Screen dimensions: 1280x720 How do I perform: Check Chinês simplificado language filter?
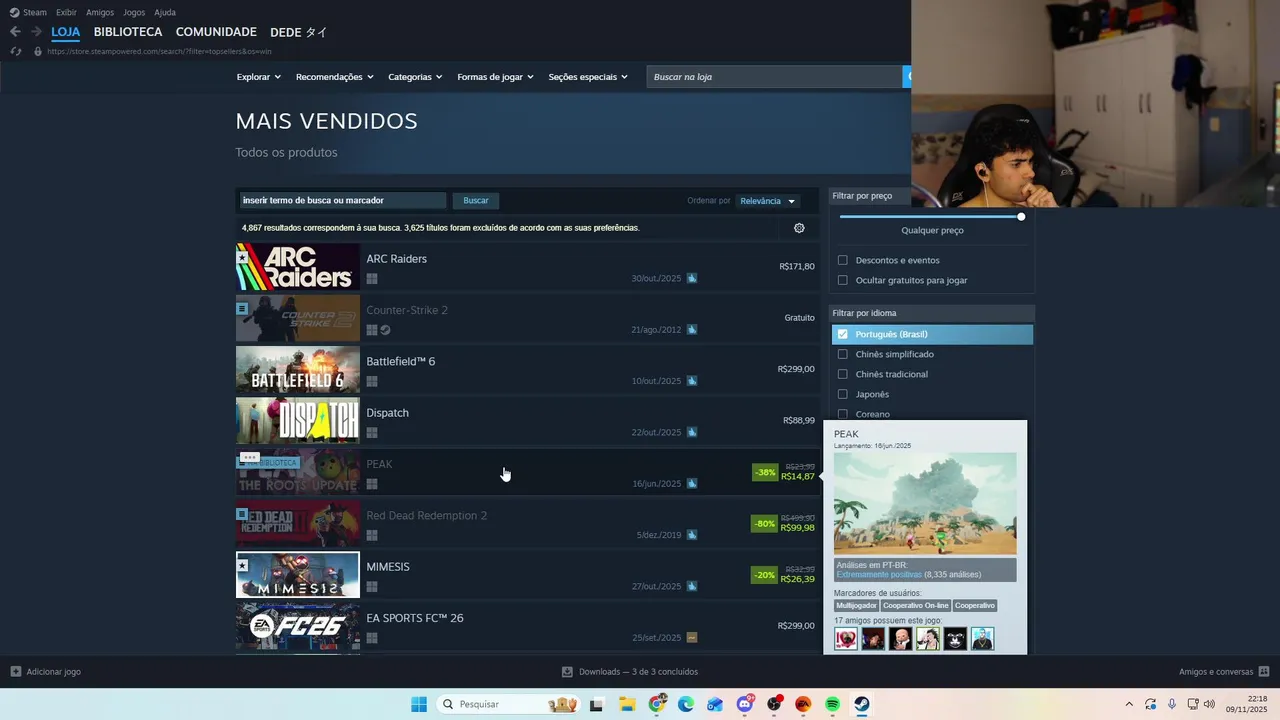point(842,354)
